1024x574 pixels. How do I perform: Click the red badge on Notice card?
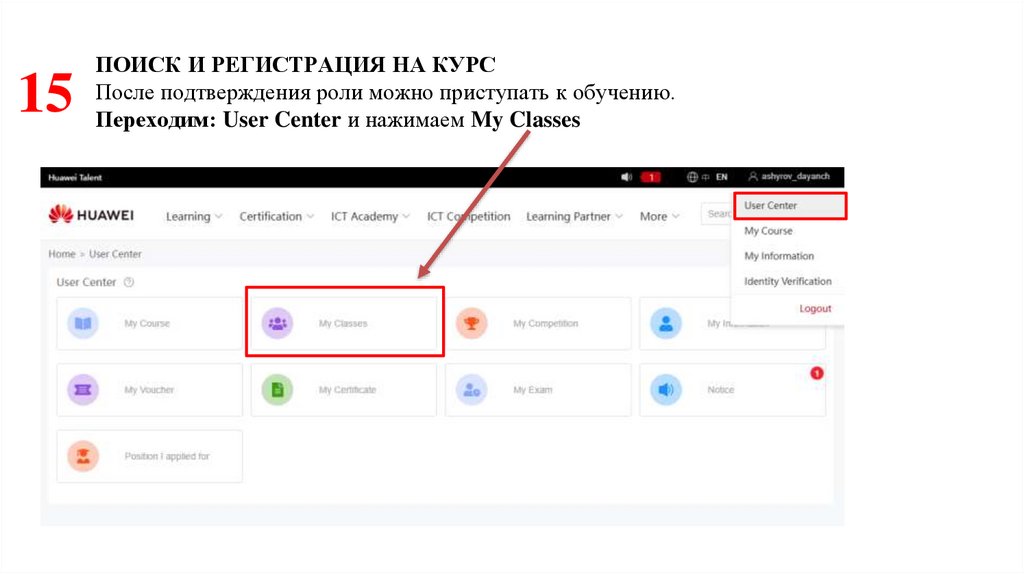(x=816, y=373)
